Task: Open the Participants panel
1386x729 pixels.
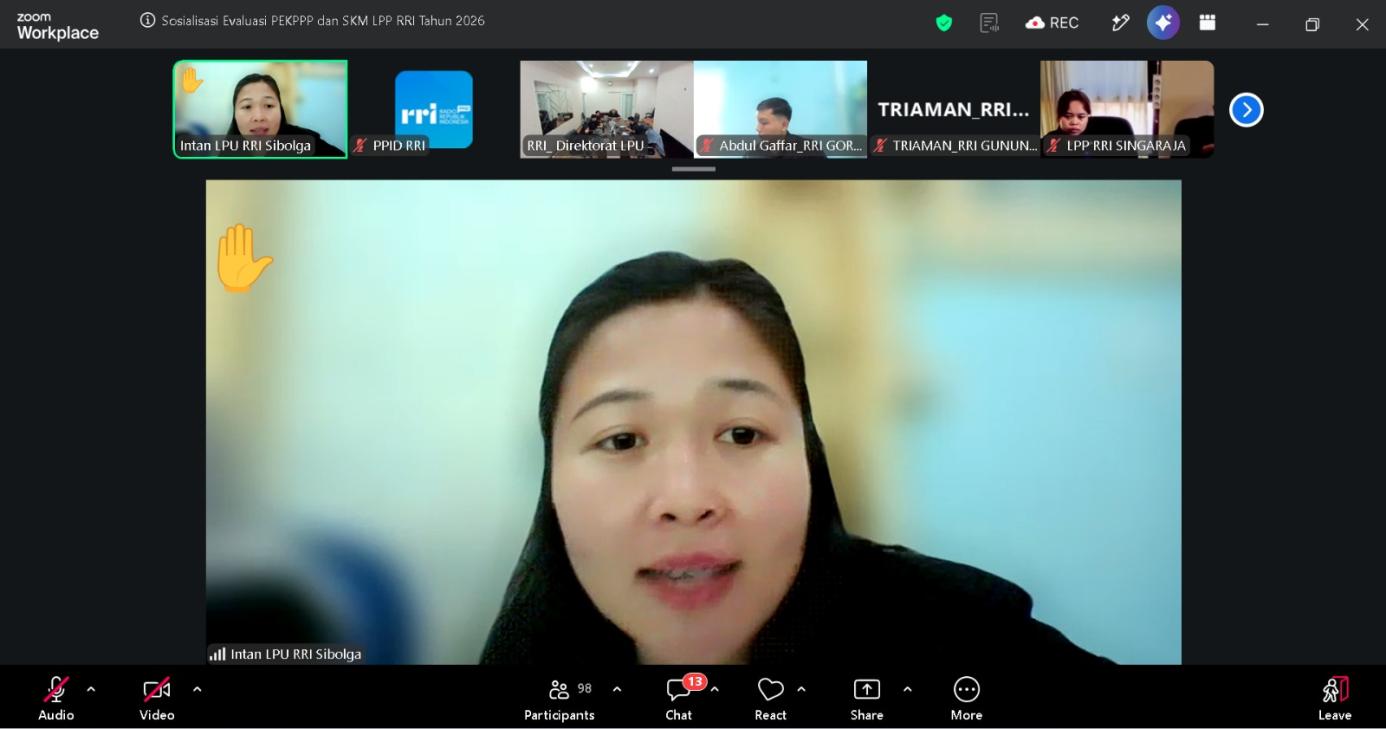Action: pos(559,697)
